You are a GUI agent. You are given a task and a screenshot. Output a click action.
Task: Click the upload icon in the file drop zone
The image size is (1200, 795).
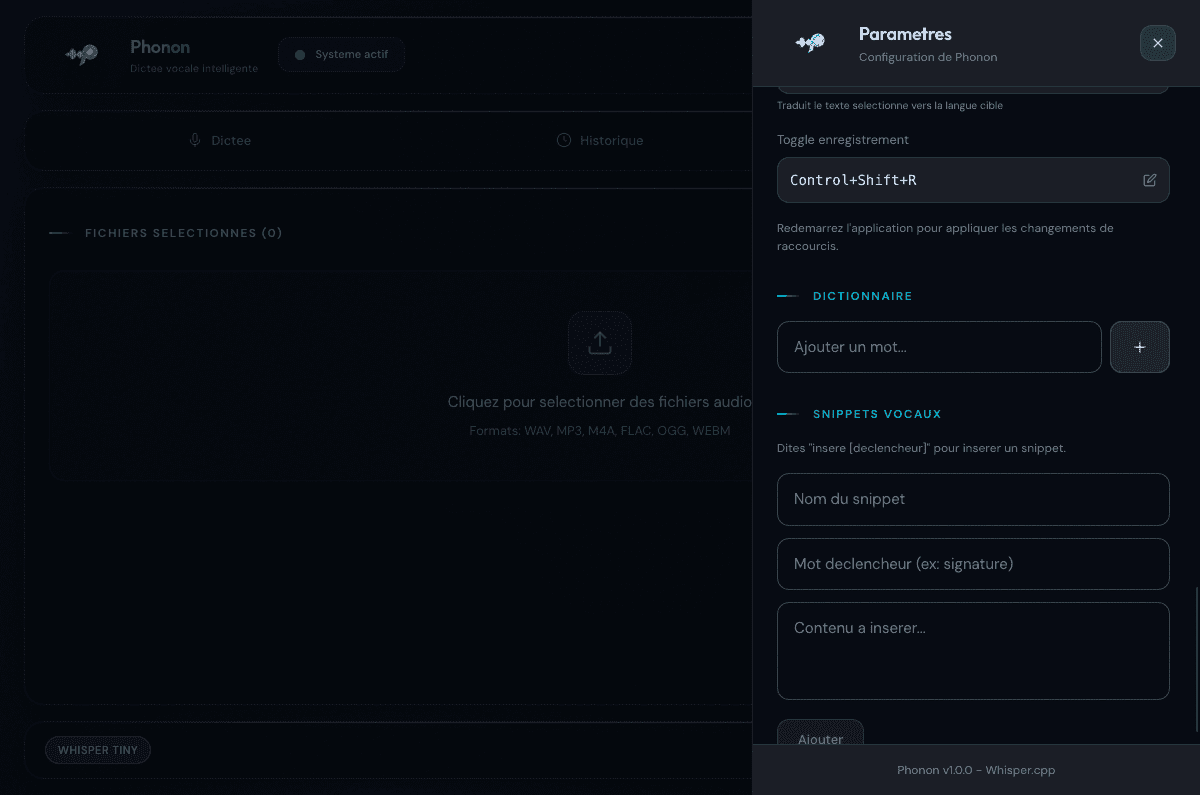click(x=600, y=343)
